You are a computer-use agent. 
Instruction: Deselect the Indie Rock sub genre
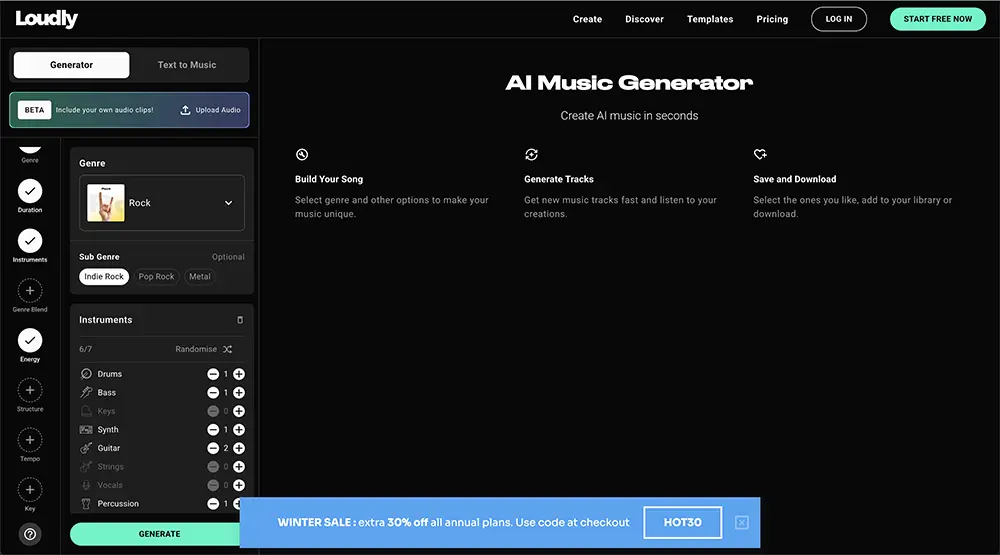click(104, 277)
